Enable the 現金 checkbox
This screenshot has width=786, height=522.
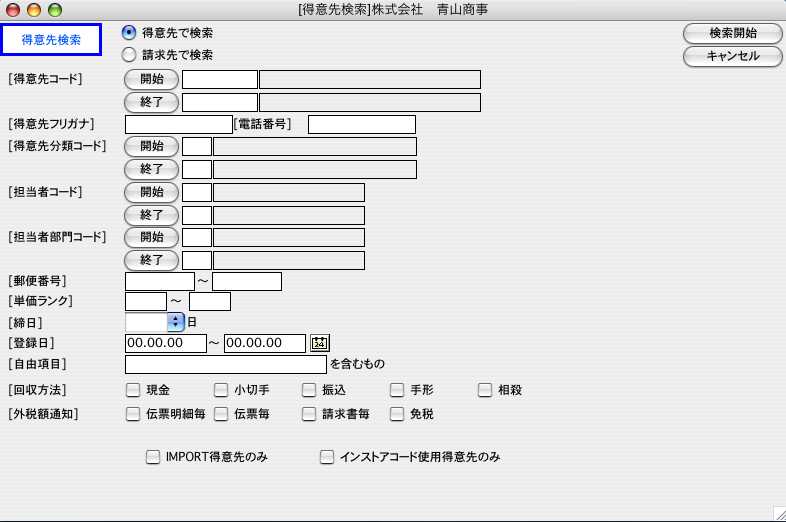132,390
